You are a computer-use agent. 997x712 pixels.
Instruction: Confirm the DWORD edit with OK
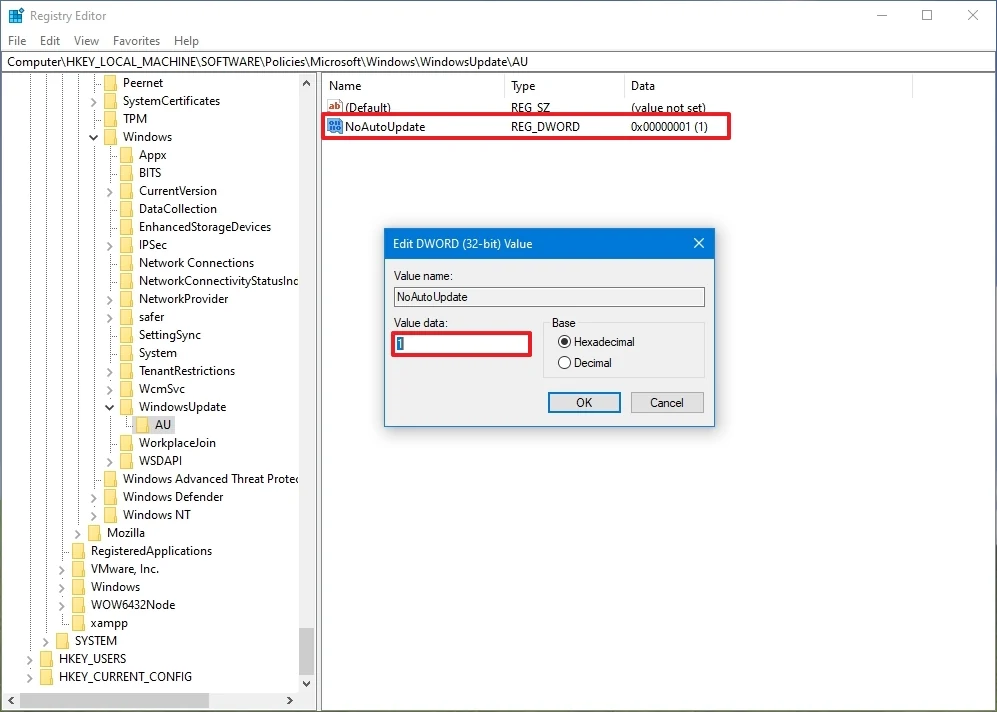[584, 402]
